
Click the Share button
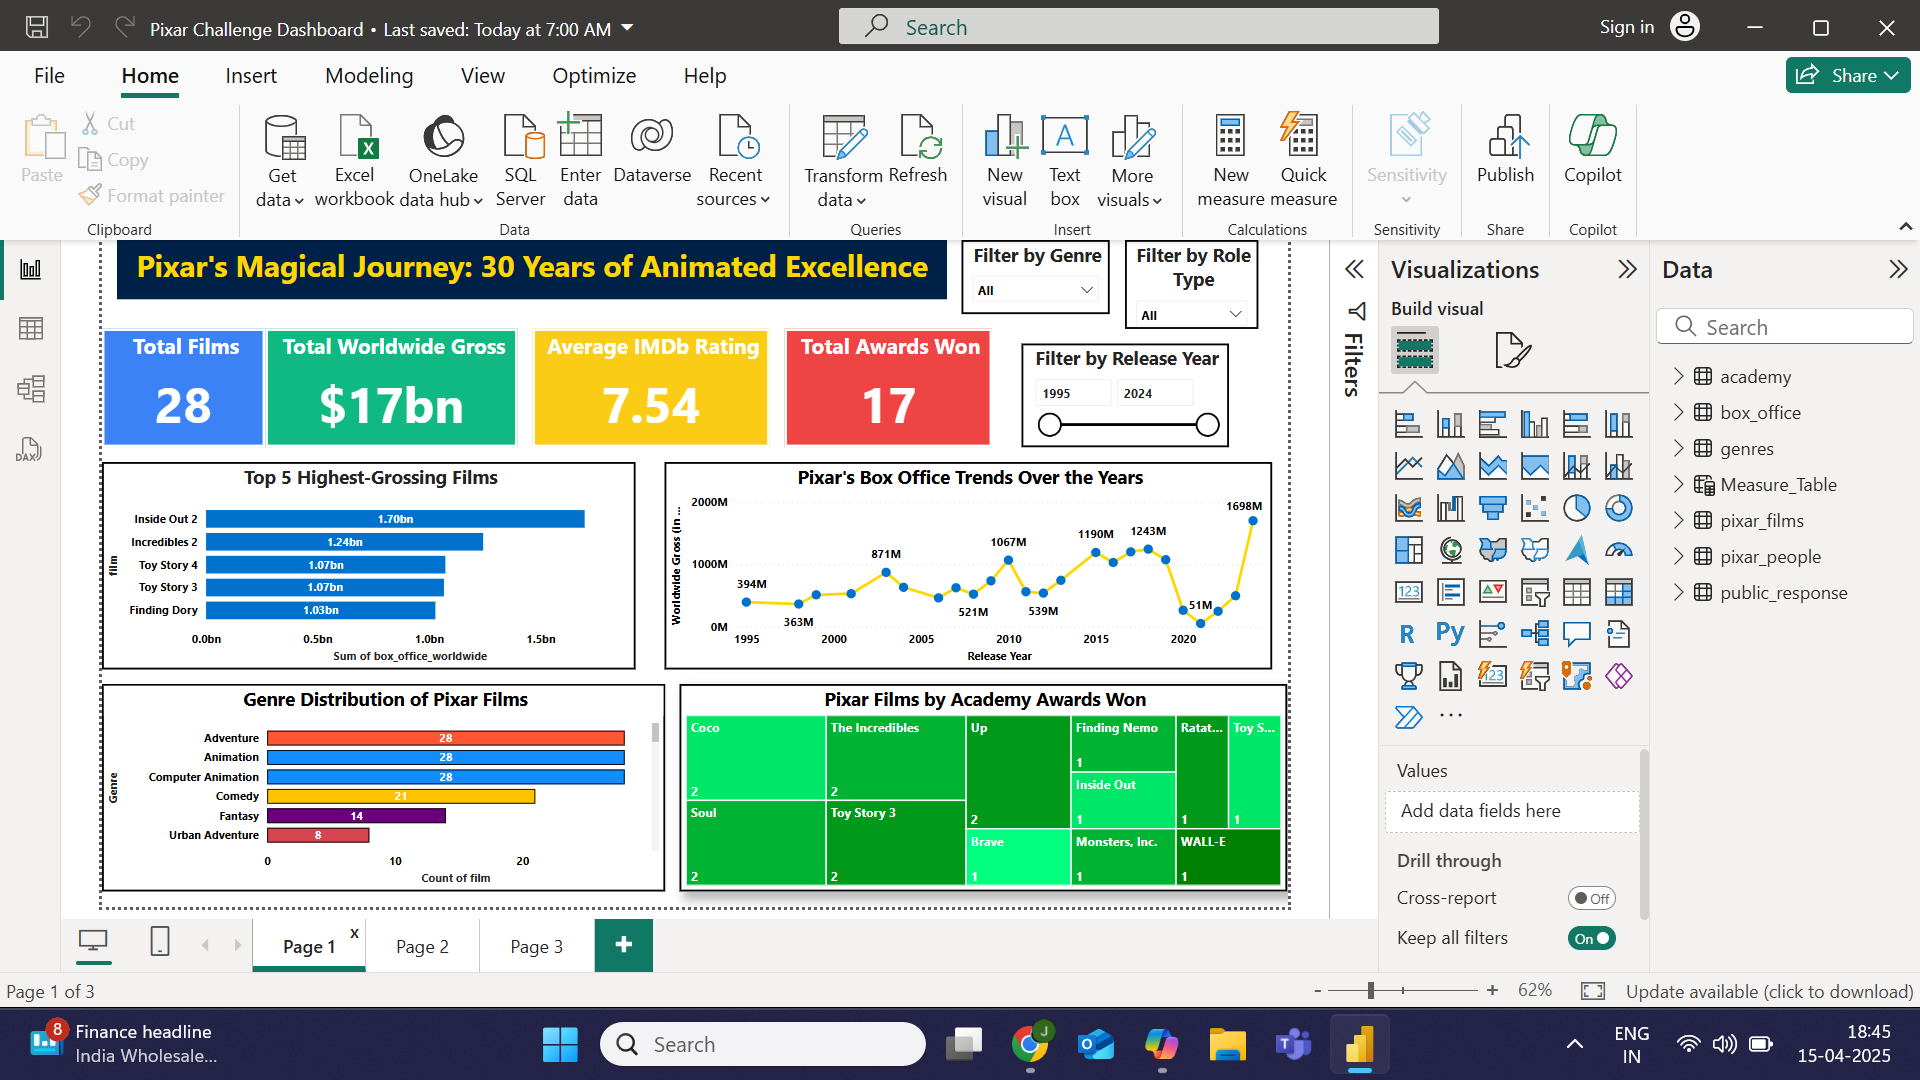coord(1847,76)
